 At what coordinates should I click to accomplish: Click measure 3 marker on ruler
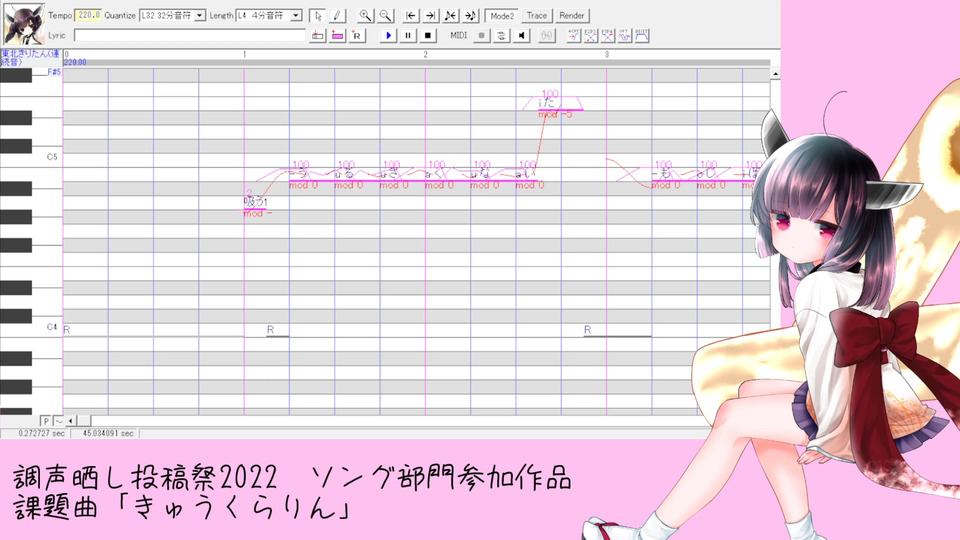(x=607, y=54)
